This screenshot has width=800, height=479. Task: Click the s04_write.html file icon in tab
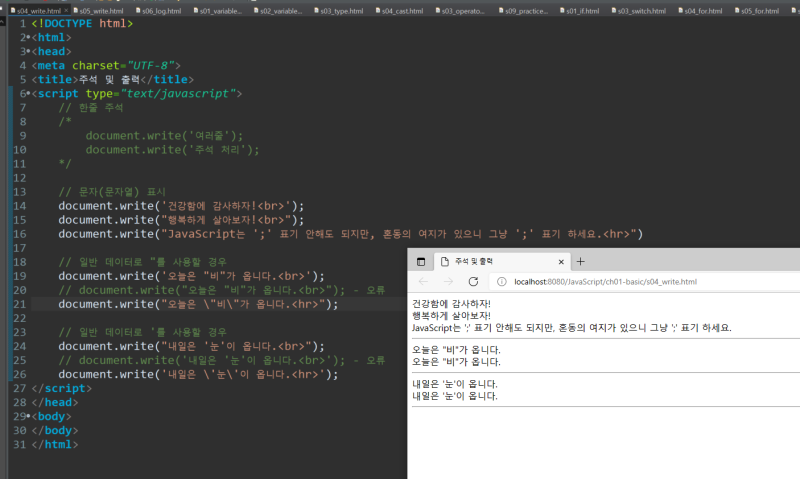click(x=13, y=10)
